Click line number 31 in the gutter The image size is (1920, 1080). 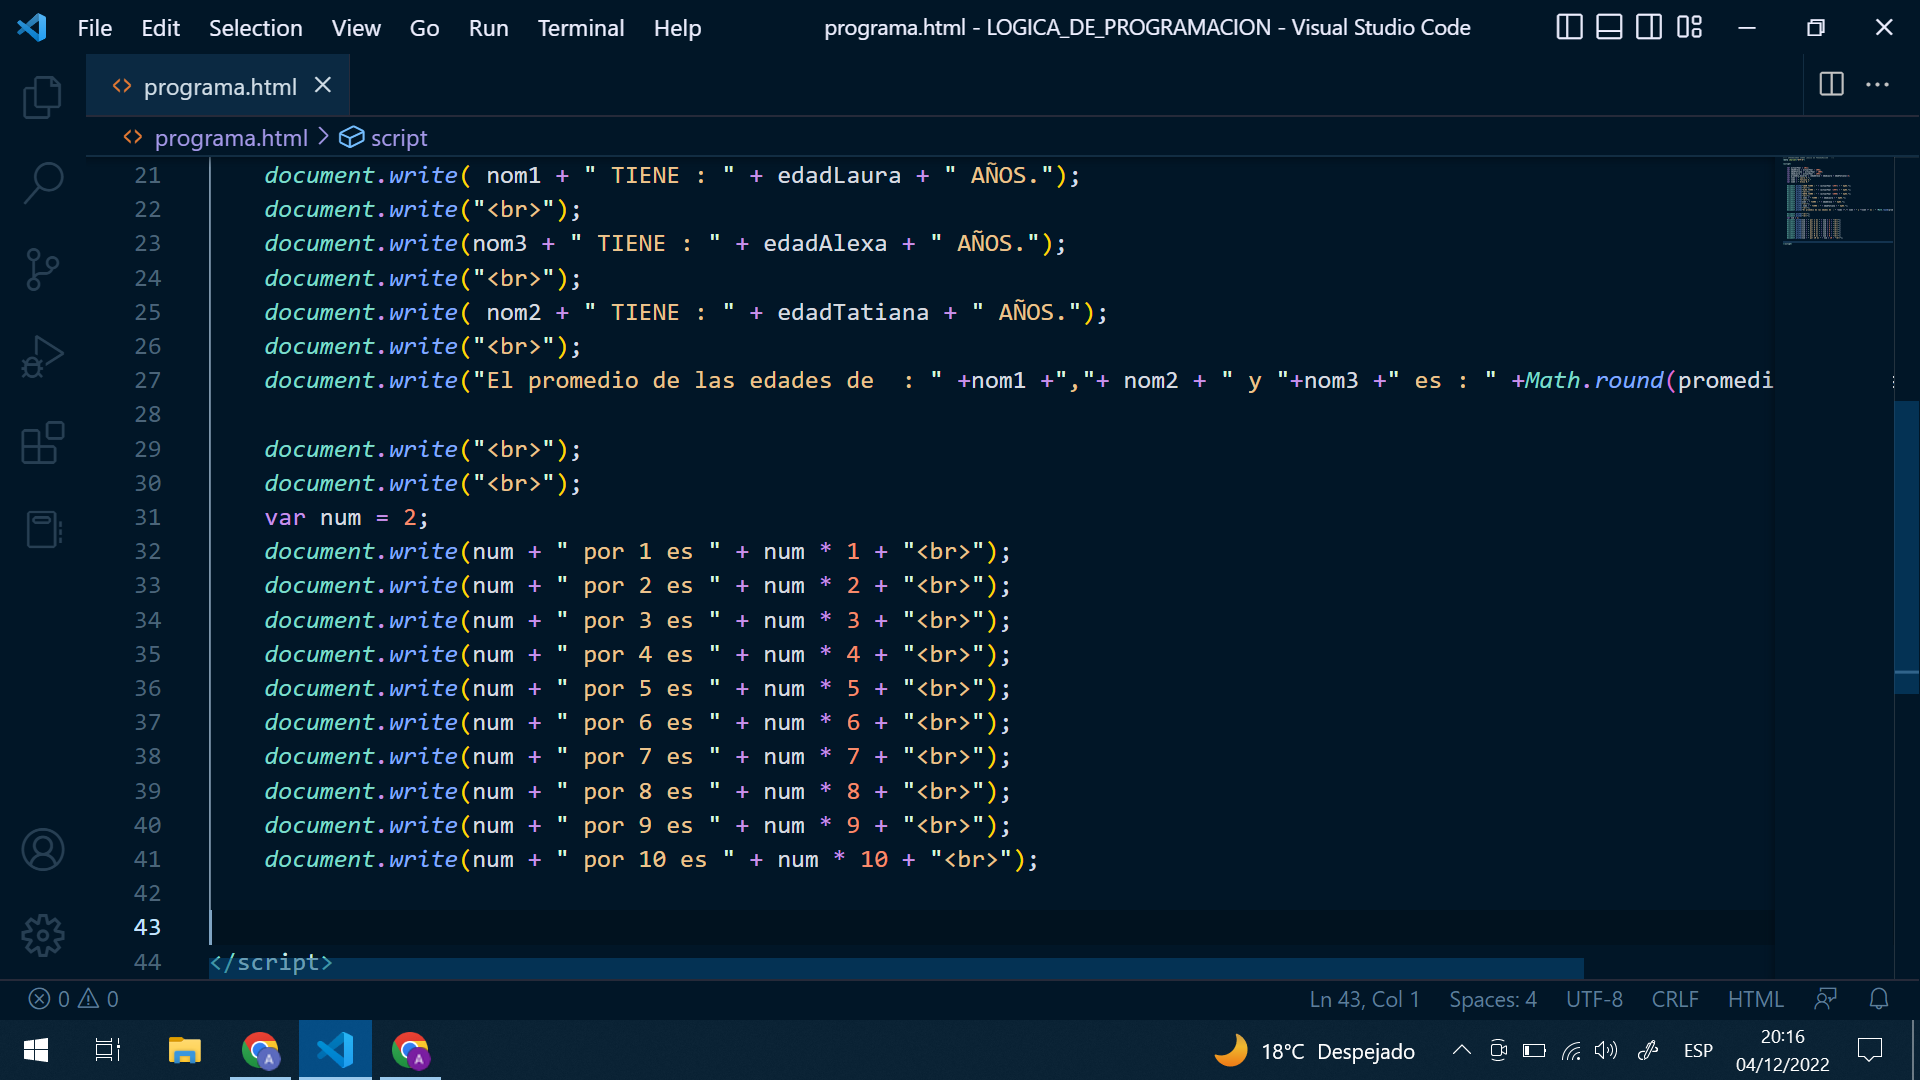coord(147,518)
